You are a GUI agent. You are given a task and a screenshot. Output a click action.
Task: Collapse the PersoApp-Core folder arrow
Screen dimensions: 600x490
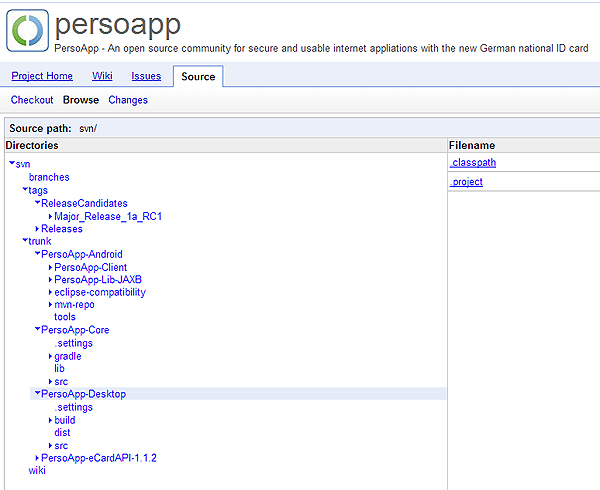click(38, 329)
